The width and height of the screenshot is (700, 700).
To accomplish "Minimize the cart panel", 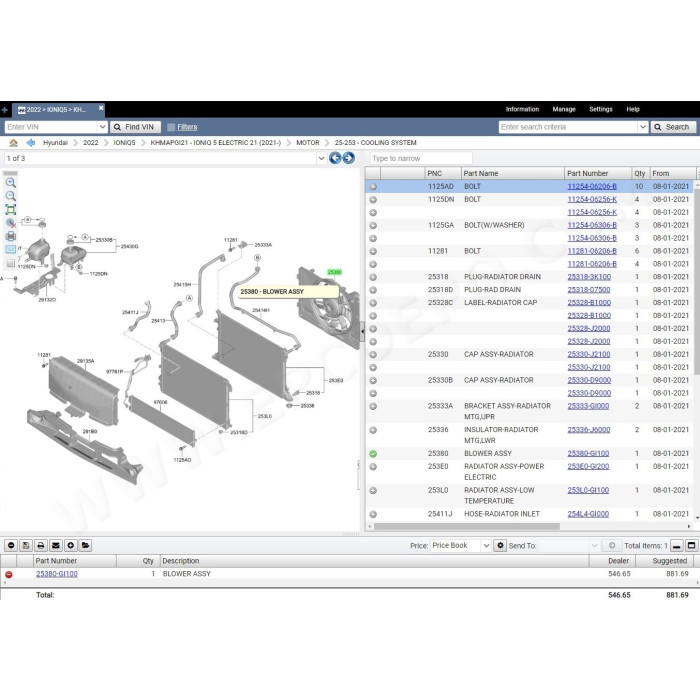I will (677, 546).
